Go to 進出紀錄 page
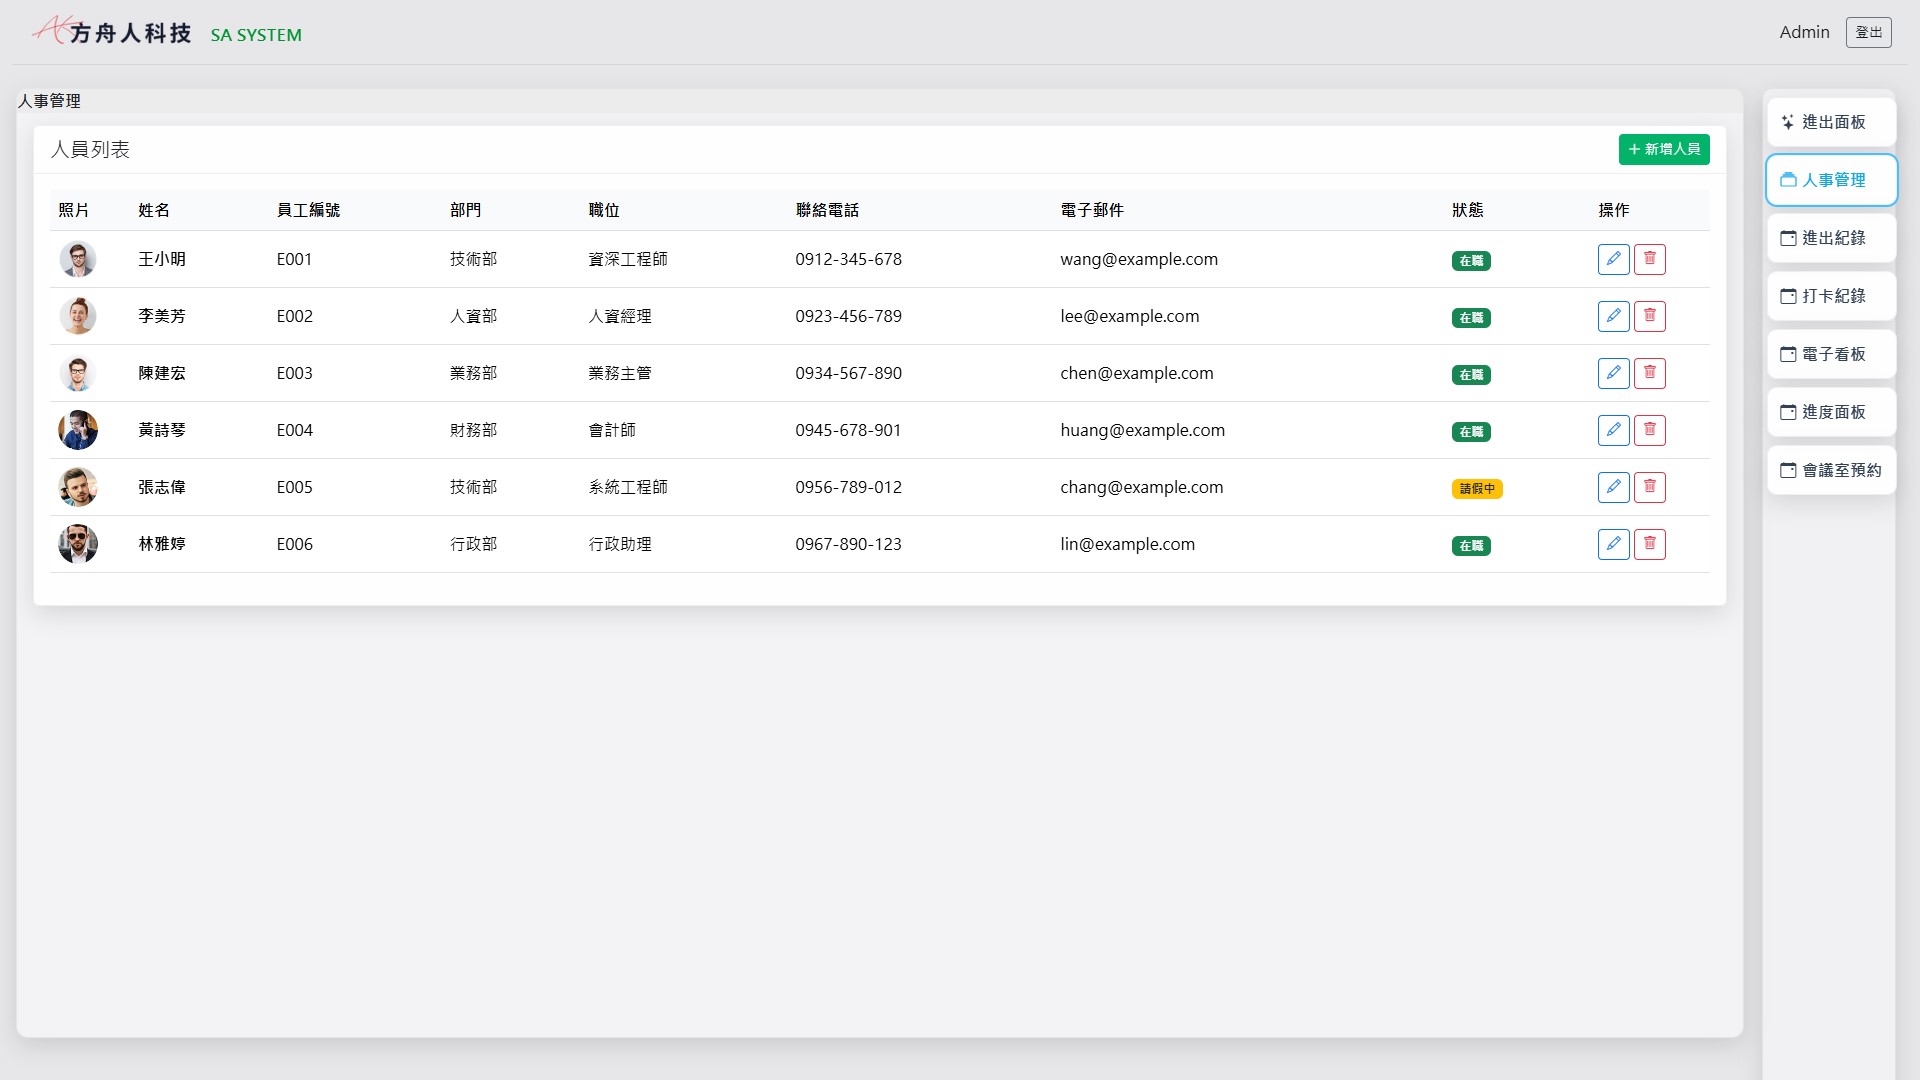The image size is (1920, 1080). pos(1831,238)
